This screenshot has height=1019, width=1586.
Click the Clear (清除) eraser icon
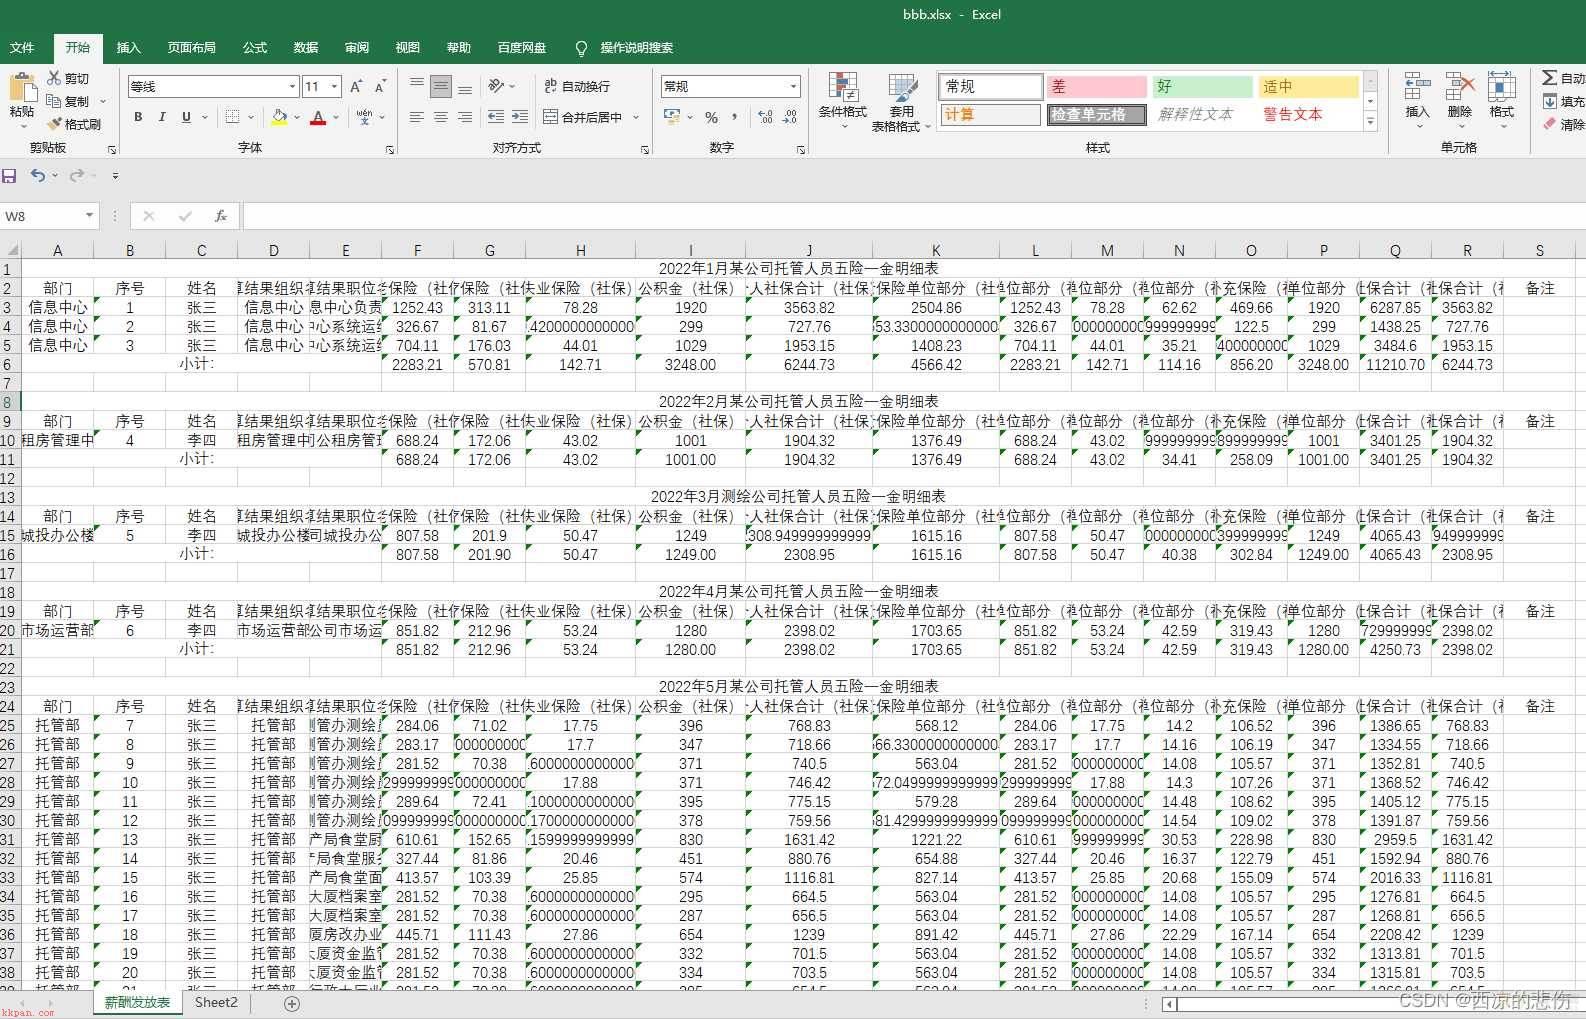click(x=1549, y=124)
